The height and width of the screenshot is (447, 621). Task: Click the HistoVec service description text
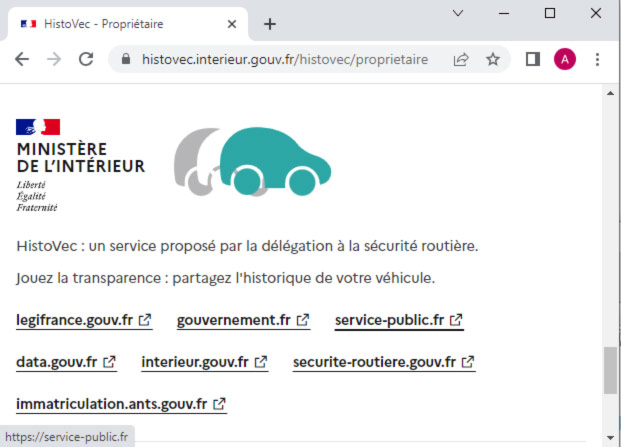click(248, 246)
